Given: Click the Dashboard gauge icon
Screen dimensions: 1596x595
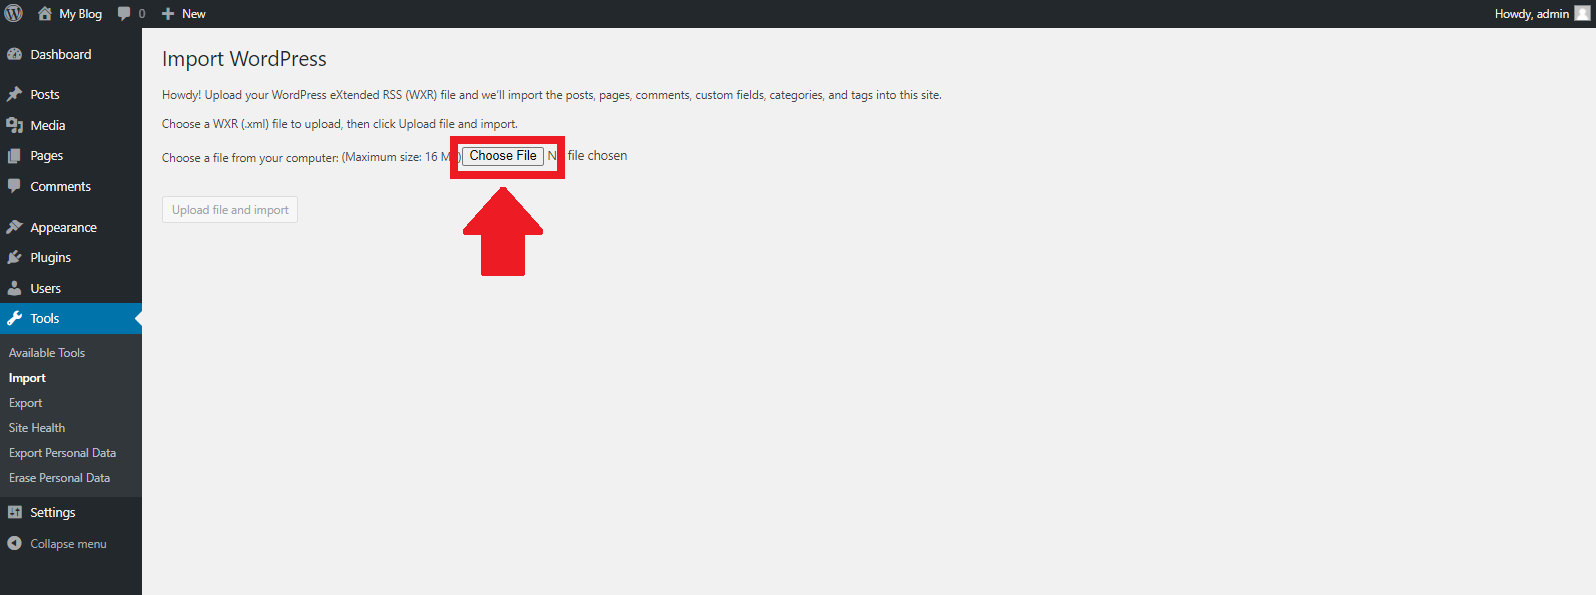Looking at the screenshot, I should coord(14,55).
